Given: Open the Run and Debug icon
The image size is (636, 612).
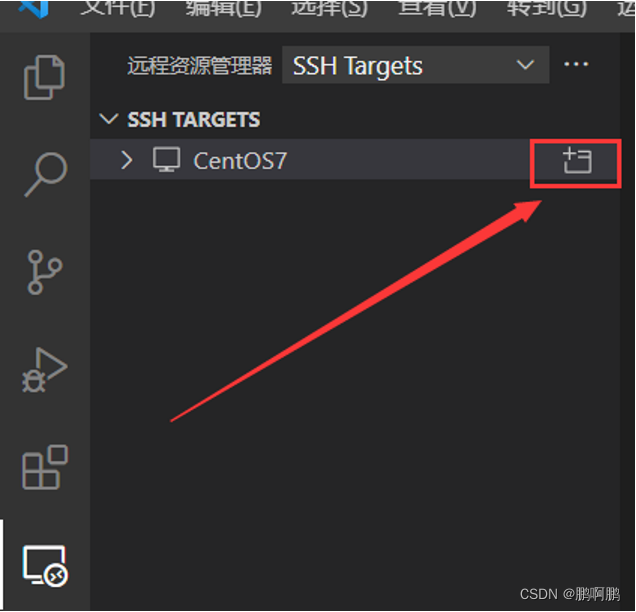Looking at the screenshot, I should point(45,370).
